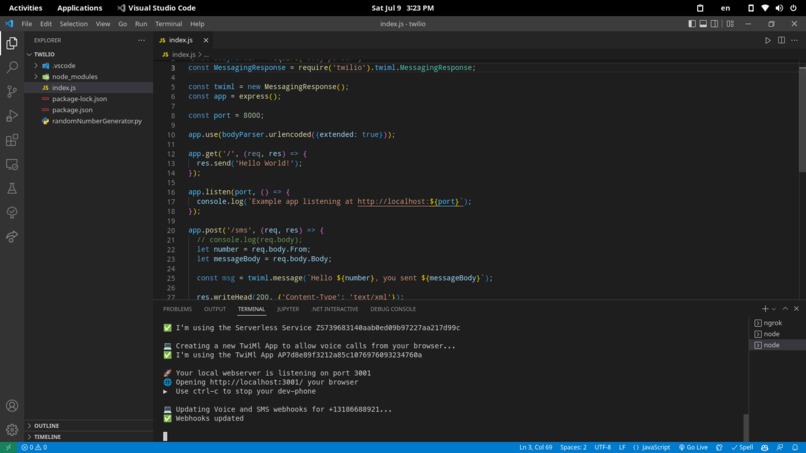The height and width of the screenshot is (453, 806).
Task: Open the Extensions view icon
Action: point(12,140)
